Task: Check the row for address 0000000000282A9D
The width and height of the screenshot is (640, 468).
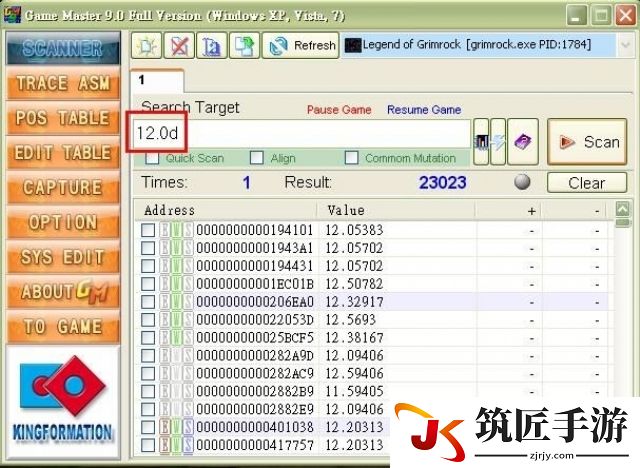Action: click(148, 355)
